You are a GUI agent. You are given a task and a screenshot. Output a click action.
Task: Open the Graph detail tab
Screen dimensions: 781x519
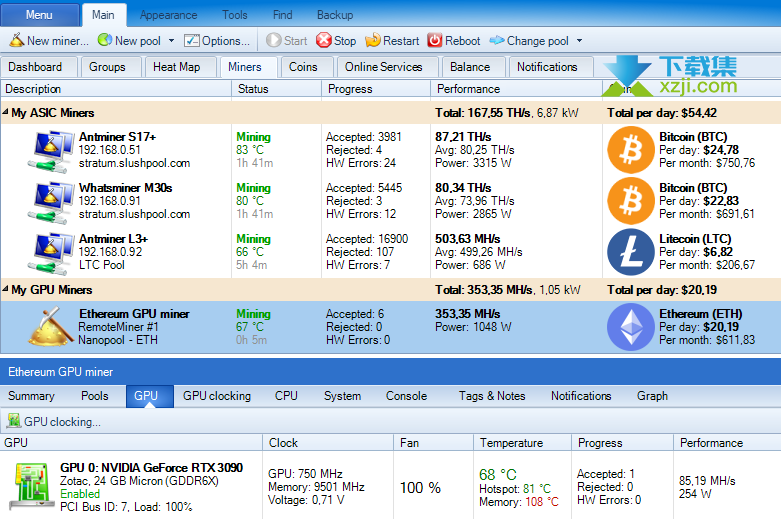(x=652, y=396)
